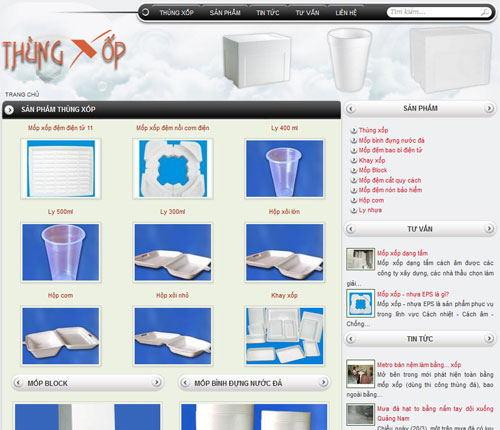500x430 pixels.
Task: Click the search magnifier icon
Action: coord(485,12)
